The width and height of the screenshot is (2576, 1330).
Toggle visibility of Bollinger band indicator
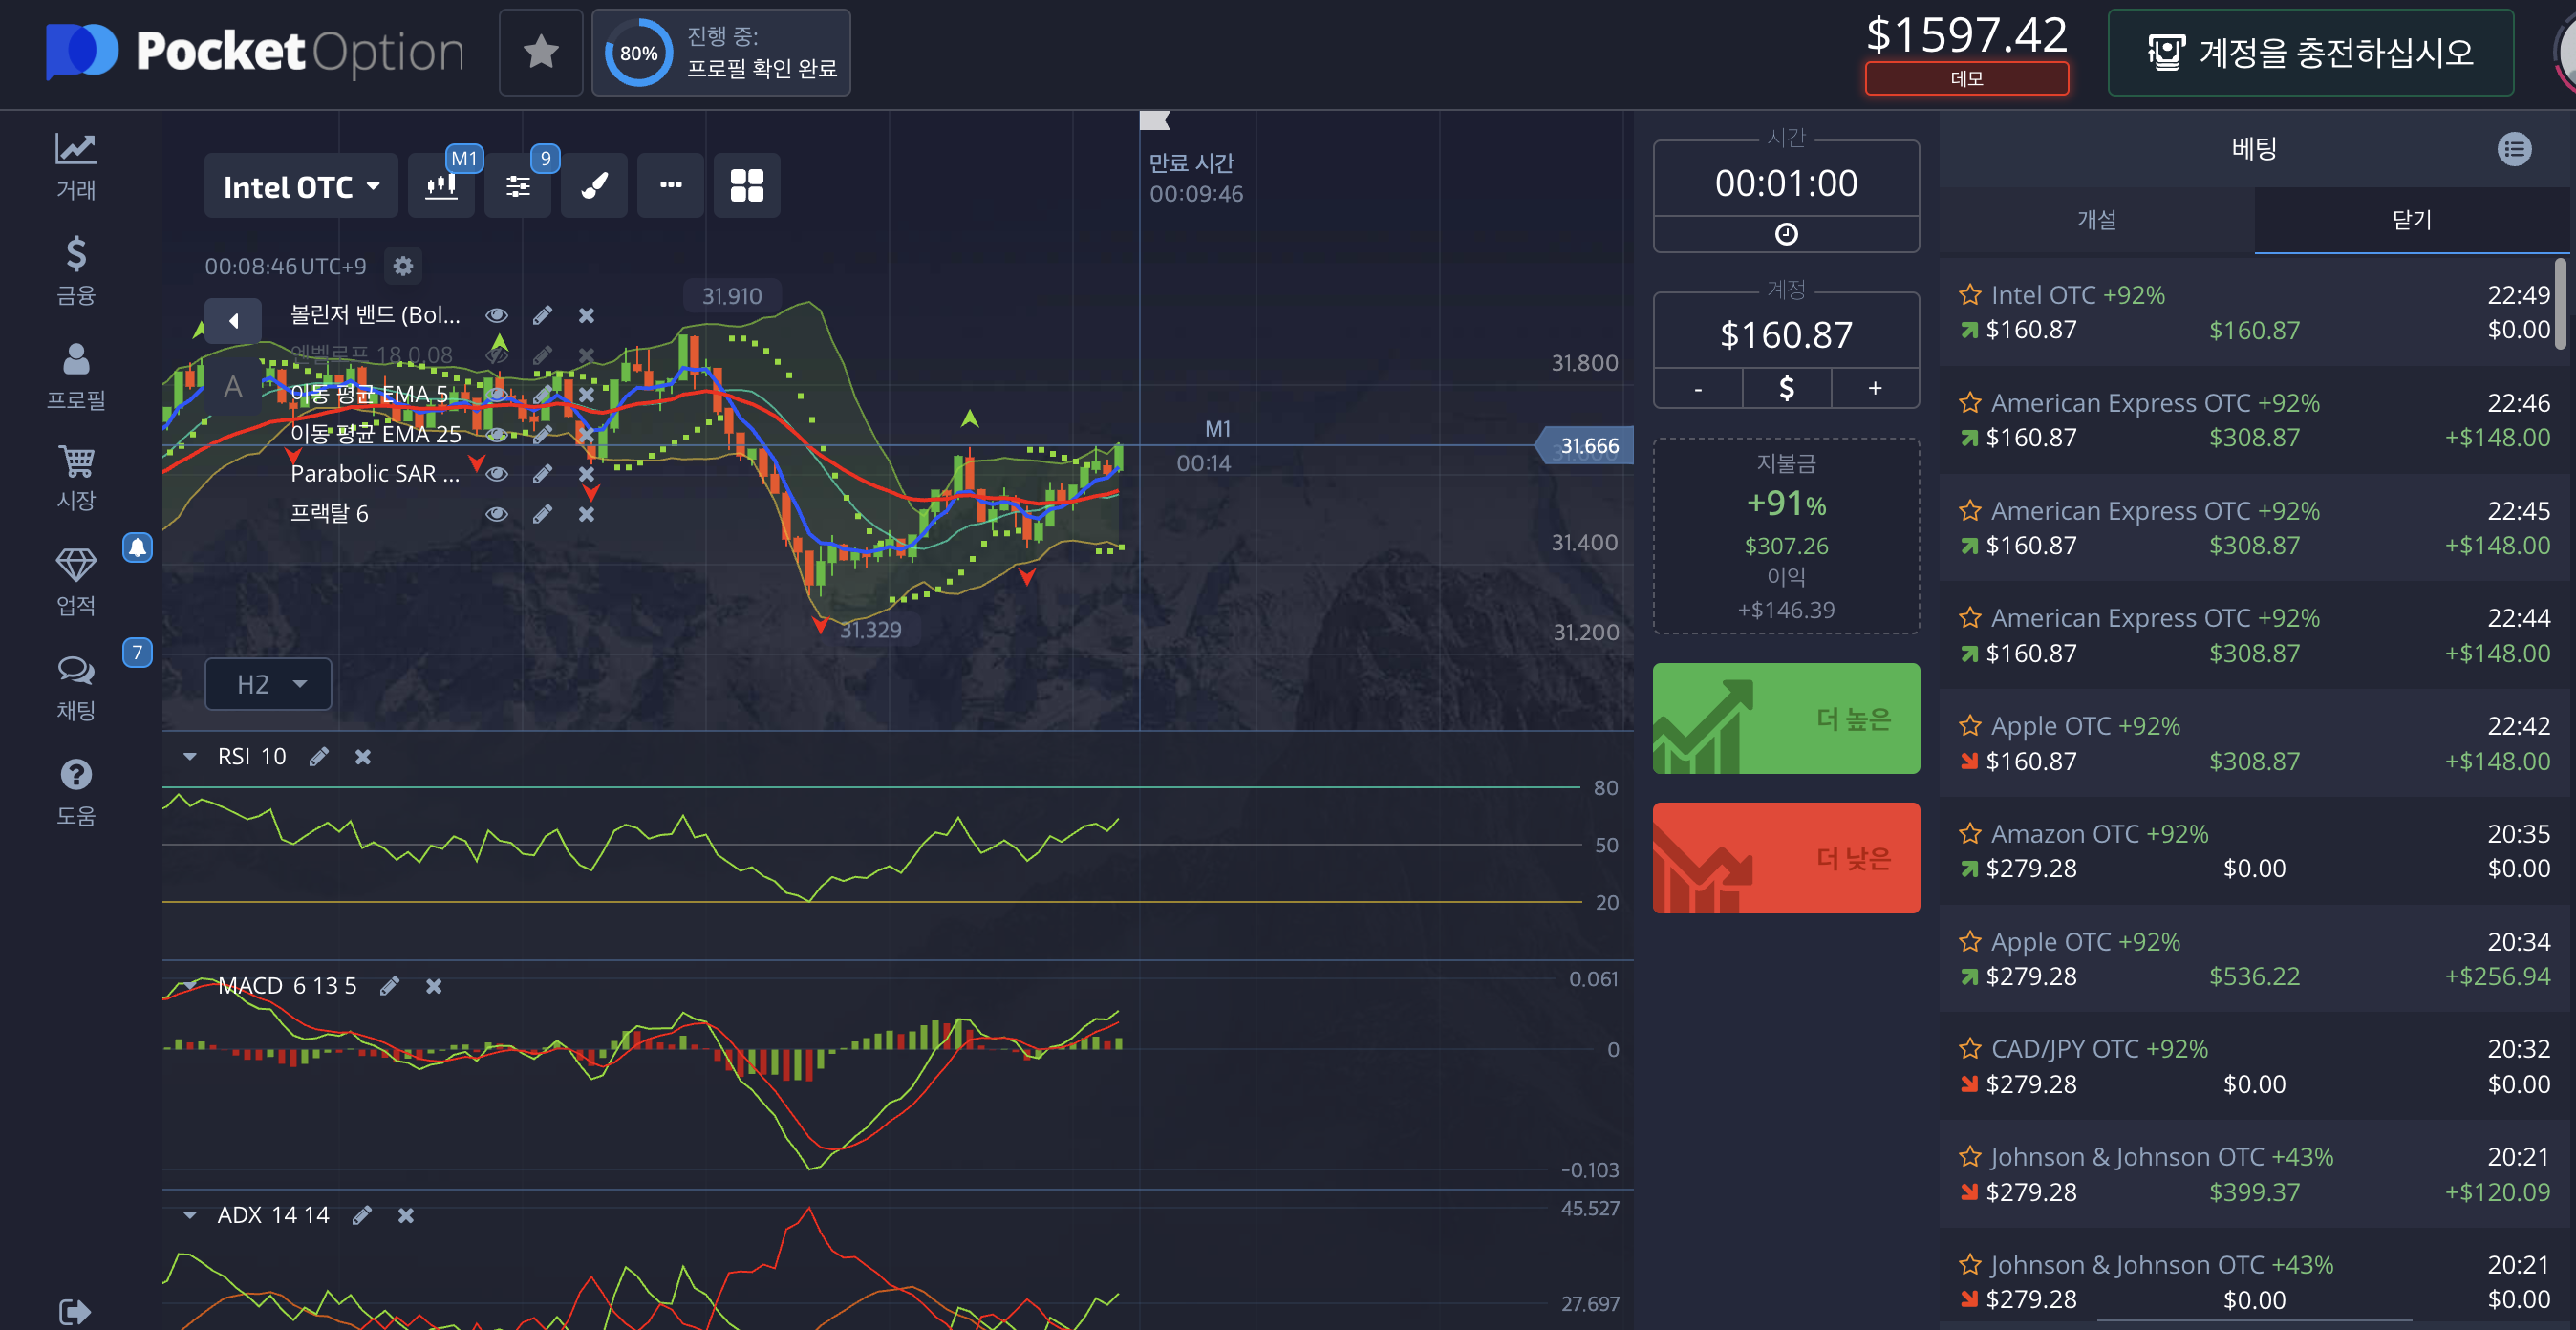(x=497, y=315)
